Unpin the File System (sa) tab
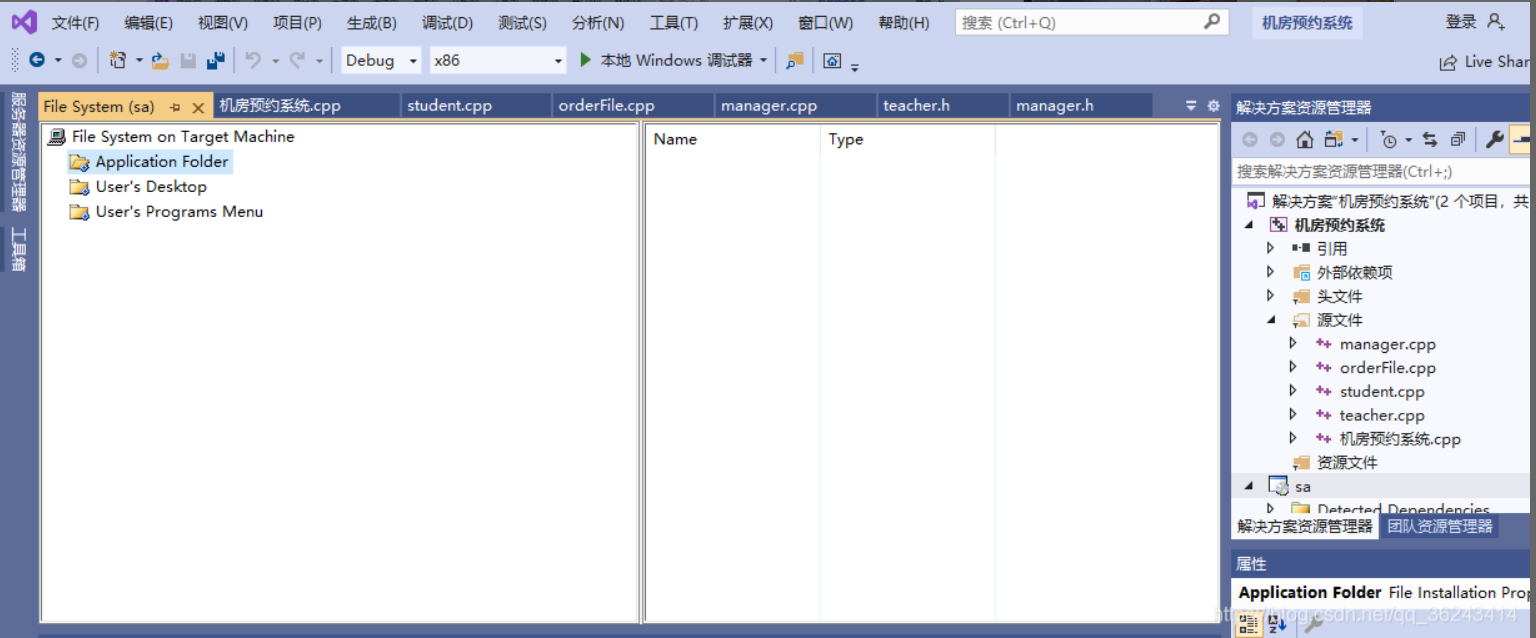This screenshot has width=1536, height=638. 177,105
